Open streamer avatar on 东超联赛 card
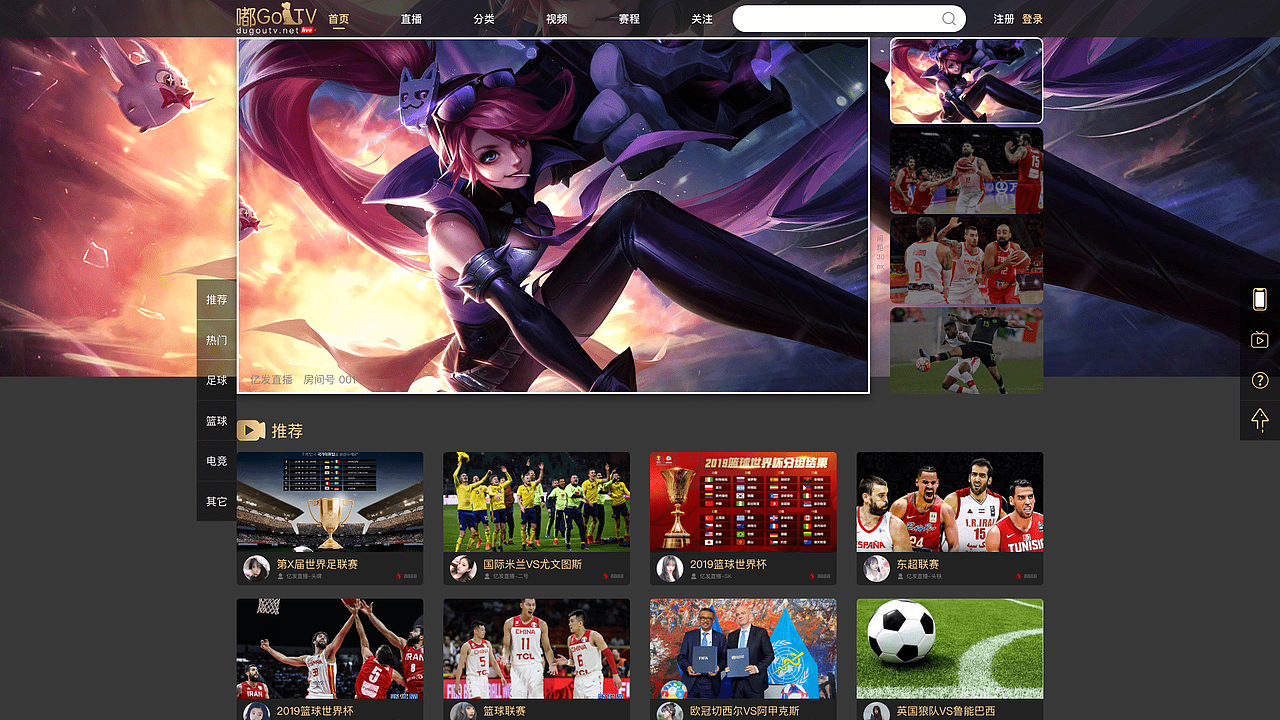Image resolution: width=1280 pixels, height=720 pixels. [x=876, y=568]
